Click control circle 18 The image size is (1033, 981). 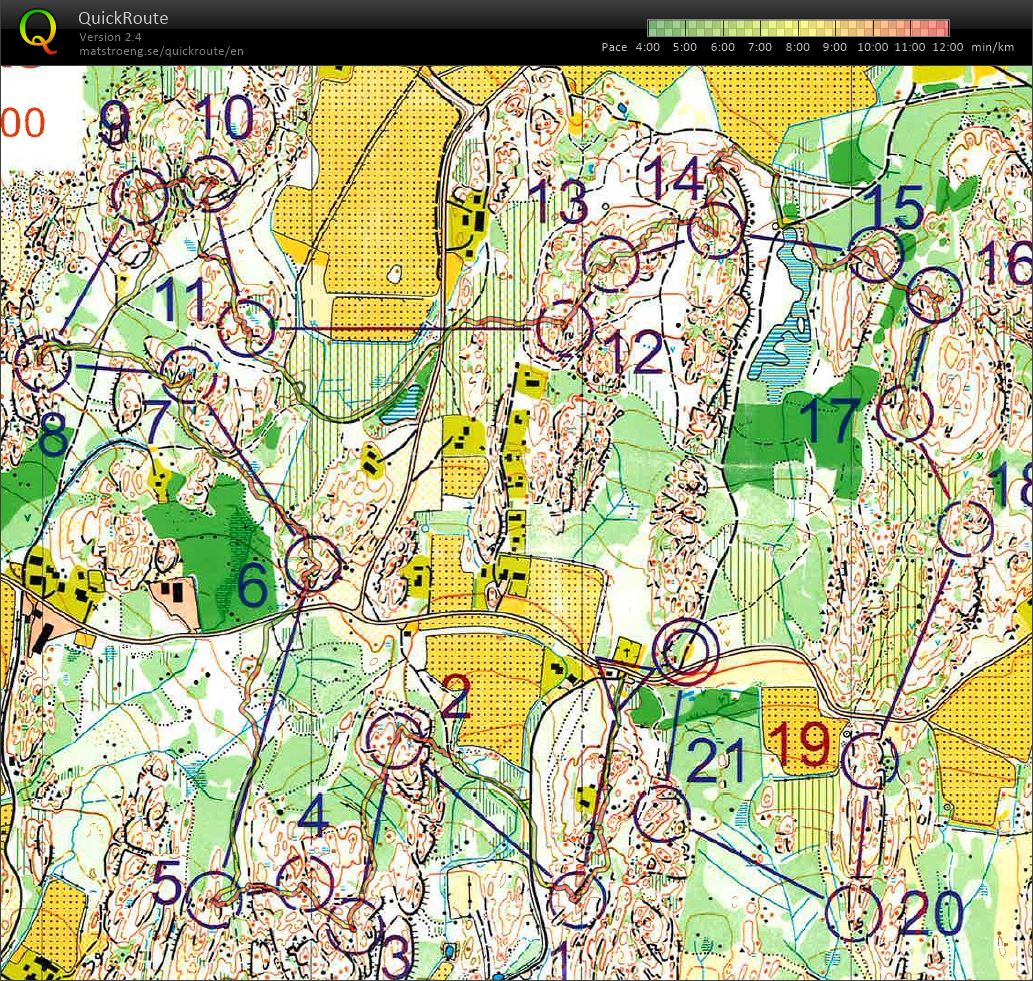click(x=965, y=528)
